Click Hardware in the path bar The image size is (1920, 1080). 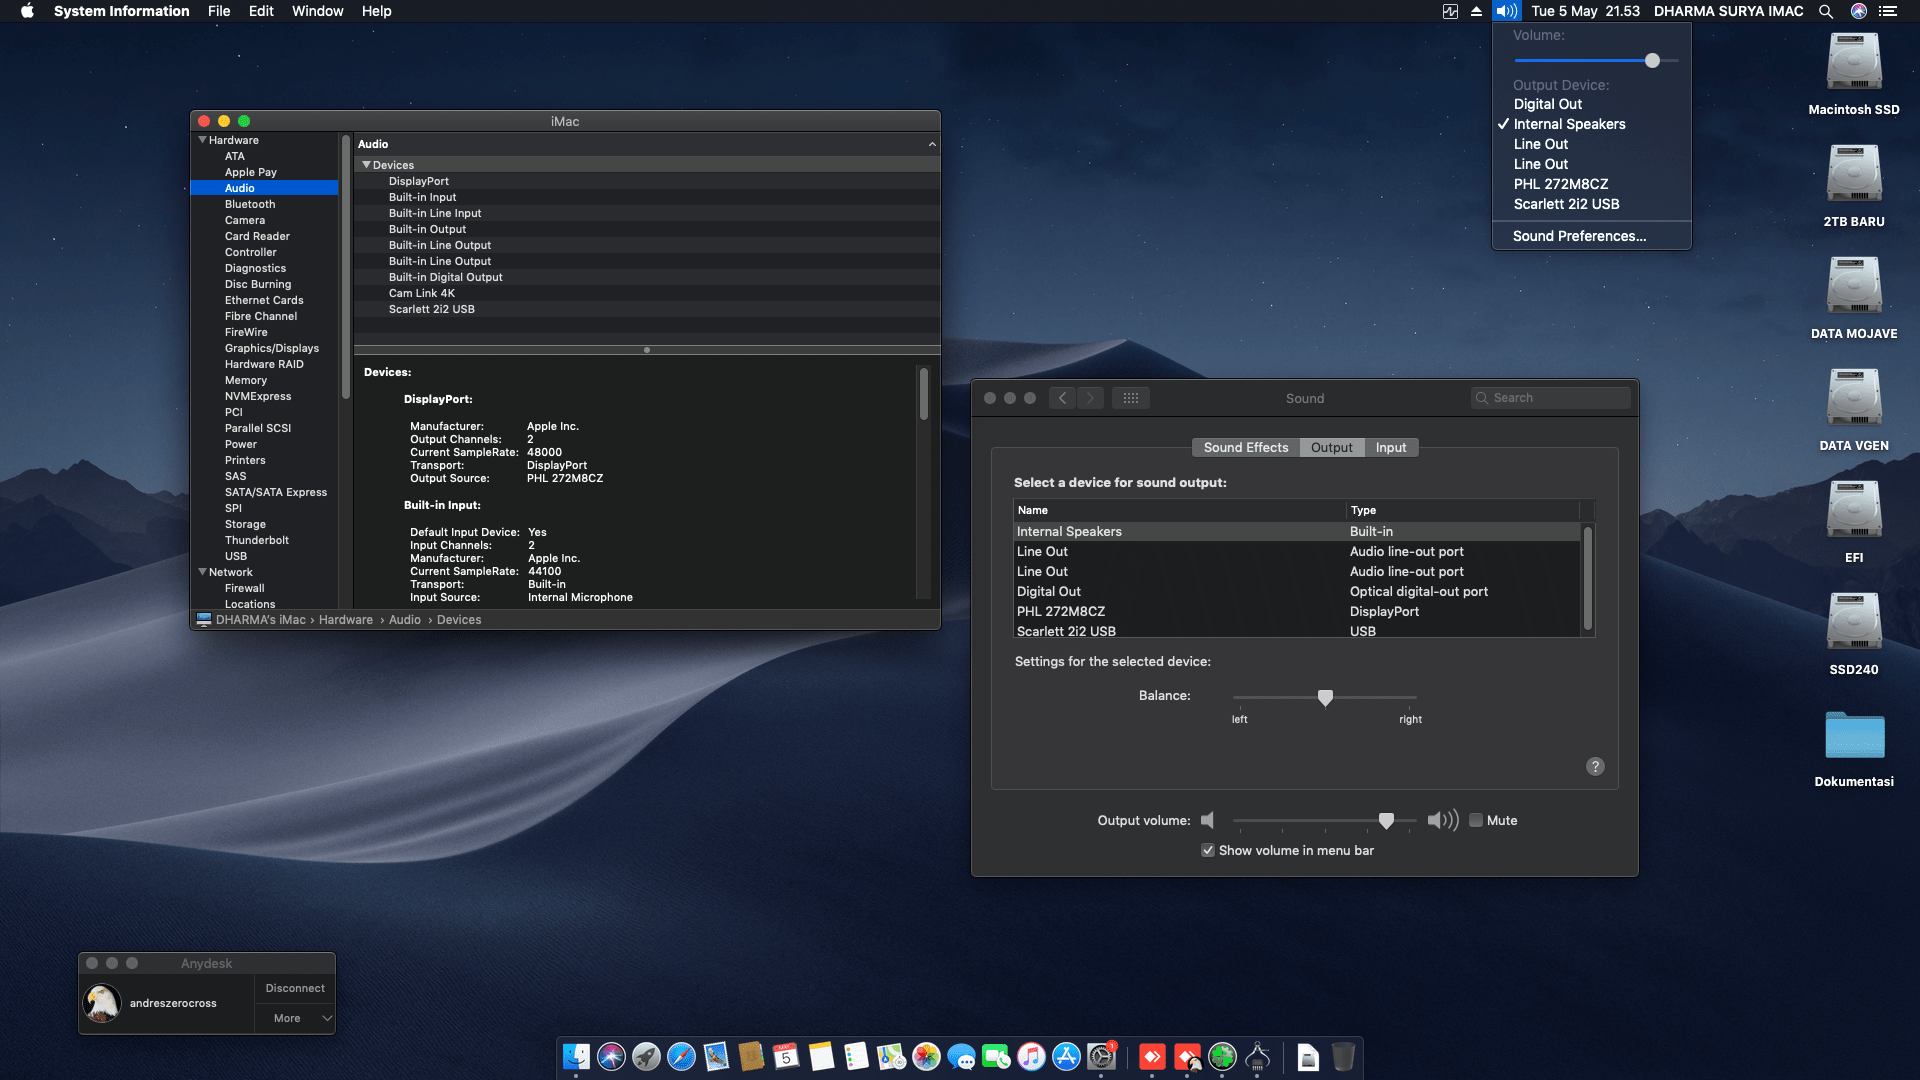tap(345, 620)
